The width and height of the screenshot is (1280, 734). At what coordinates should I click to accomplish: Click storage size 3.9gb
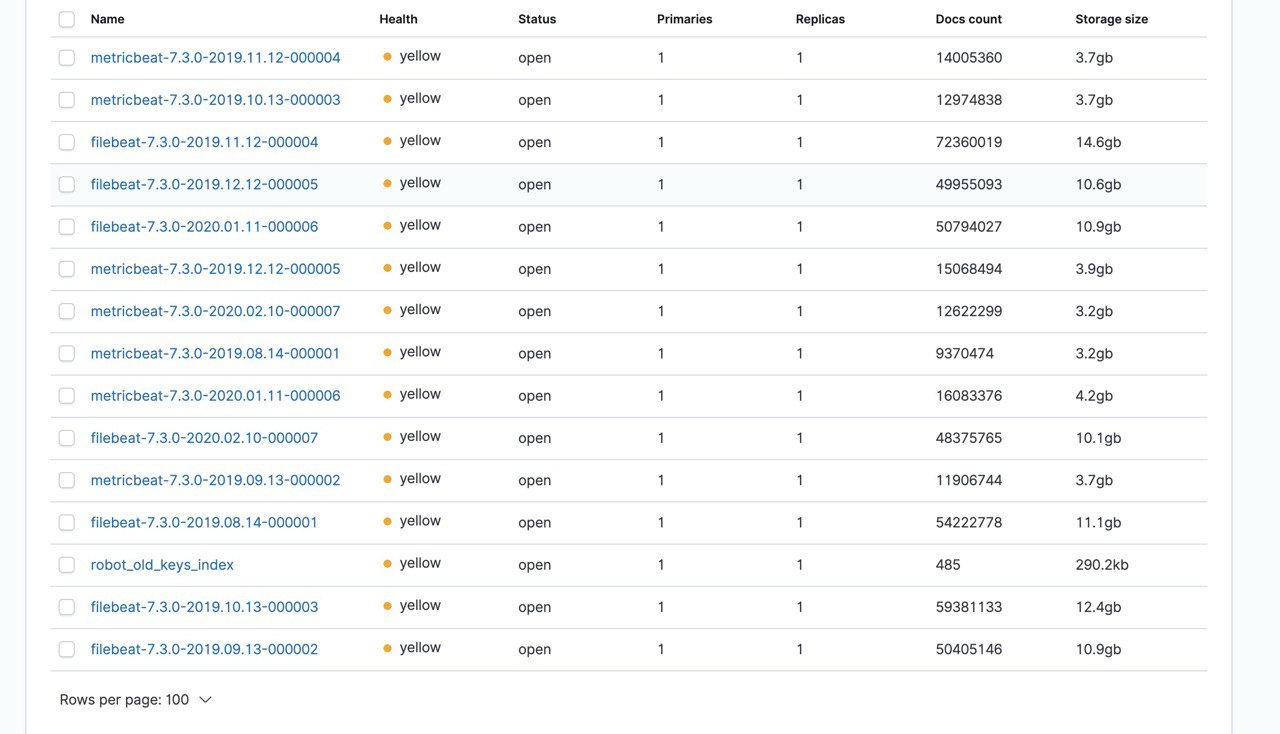tap(1094, 269)
